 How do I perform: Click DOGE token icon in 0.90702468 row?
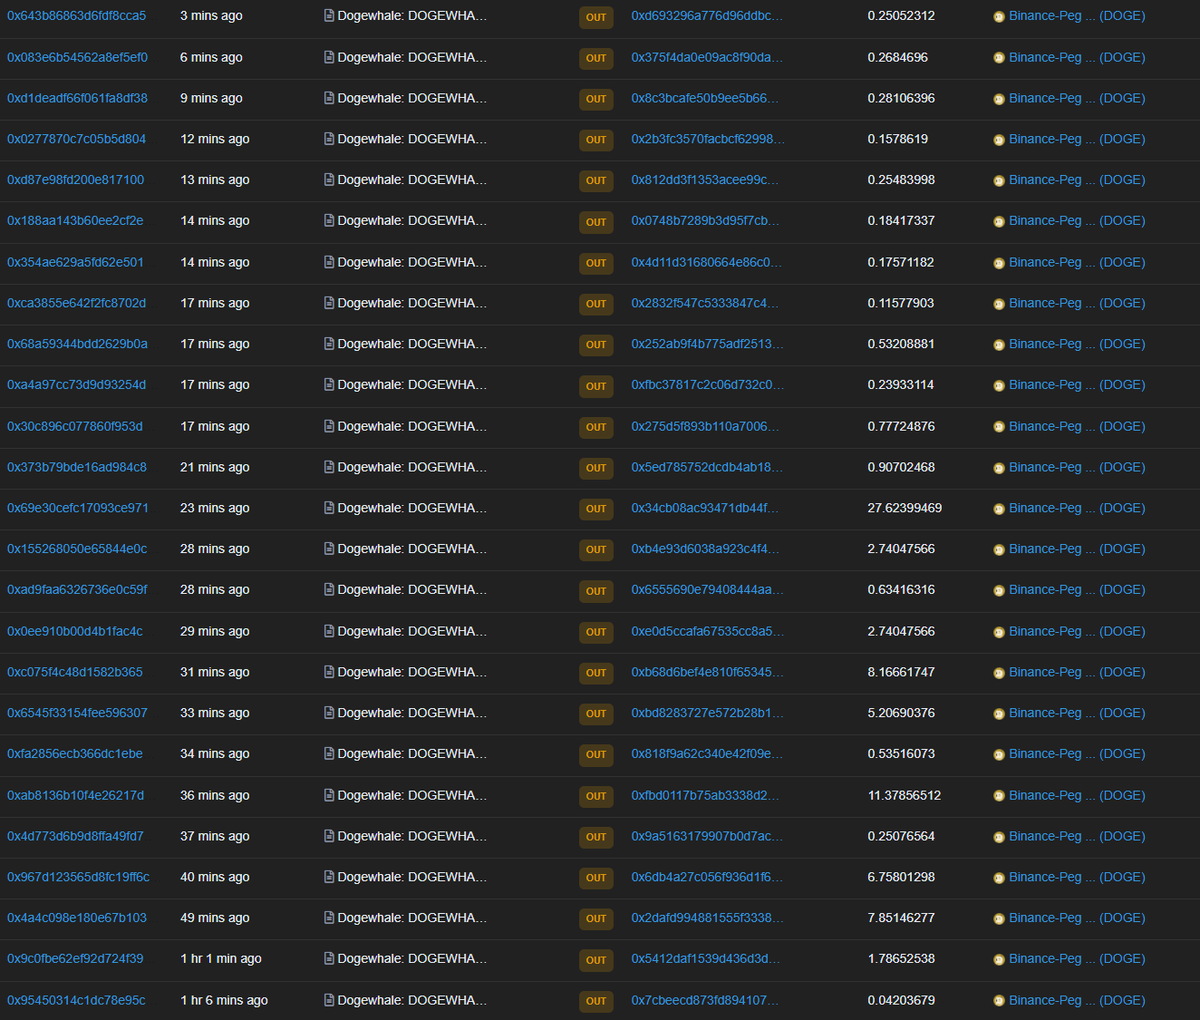point(999,468)
